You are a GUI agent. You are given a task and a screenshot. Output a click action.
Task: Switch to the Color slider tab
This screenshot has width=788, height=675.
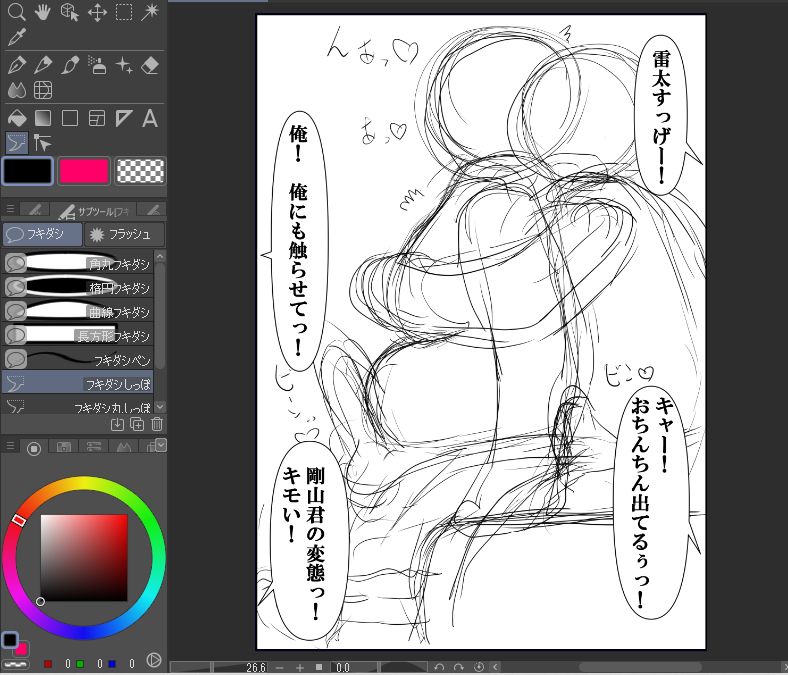[93, 447]
